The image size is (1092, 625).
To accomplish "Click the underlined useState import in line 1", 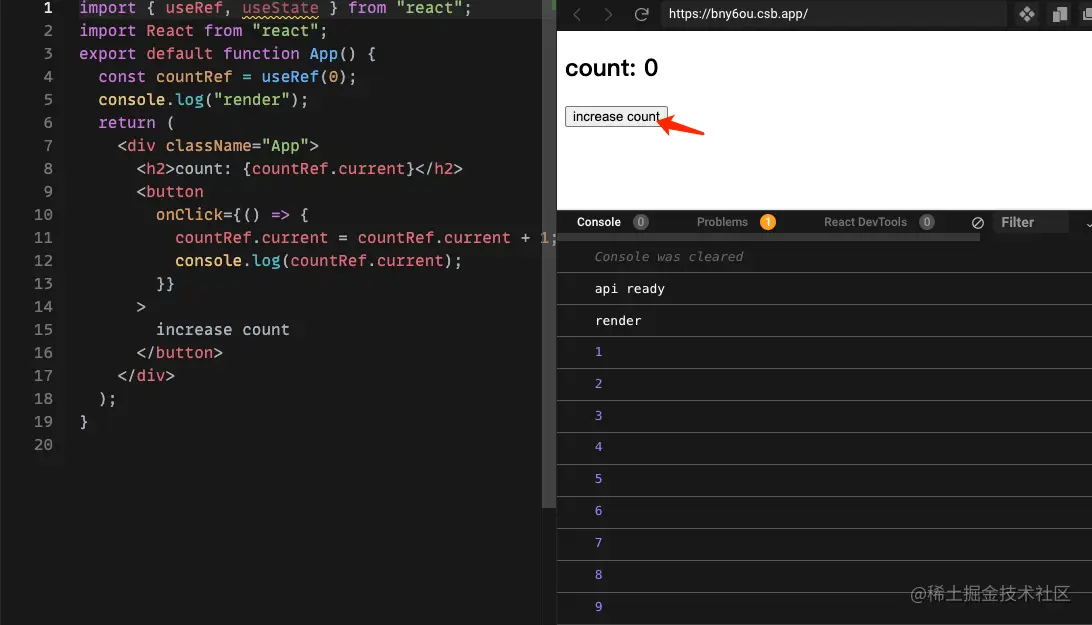I will (280, 8).
